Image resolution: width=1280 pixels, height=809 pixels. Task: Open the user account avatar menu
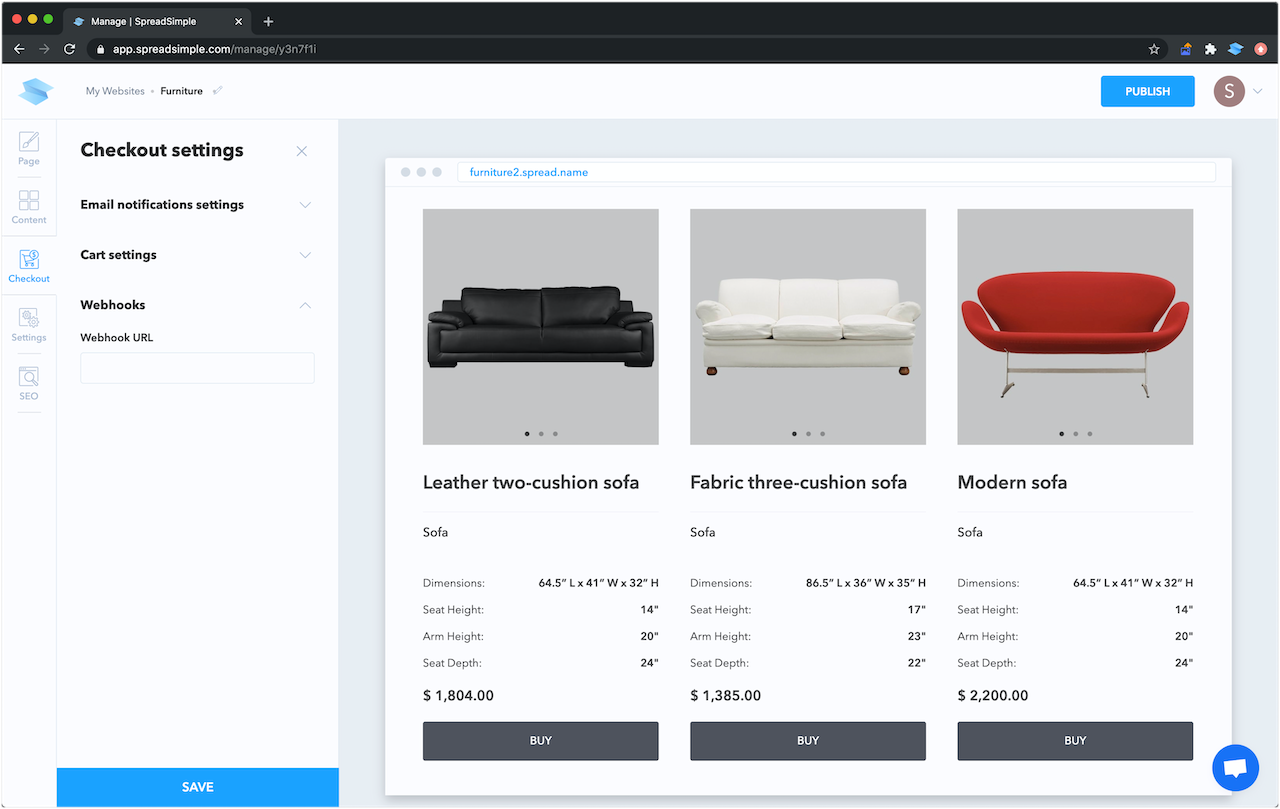[x=1229, y=91]
